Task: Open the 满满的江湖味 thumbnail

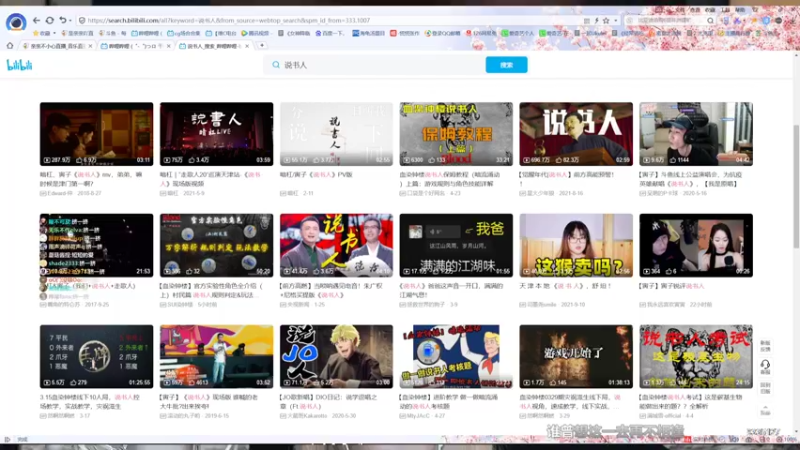Action: point(456,245)
